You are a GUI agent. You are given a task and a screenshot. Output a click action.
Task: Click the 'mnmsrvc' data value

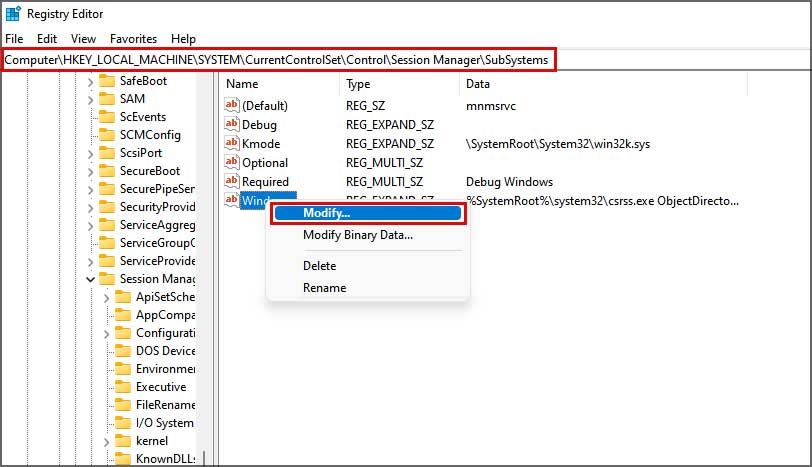(x=491, y=106)
